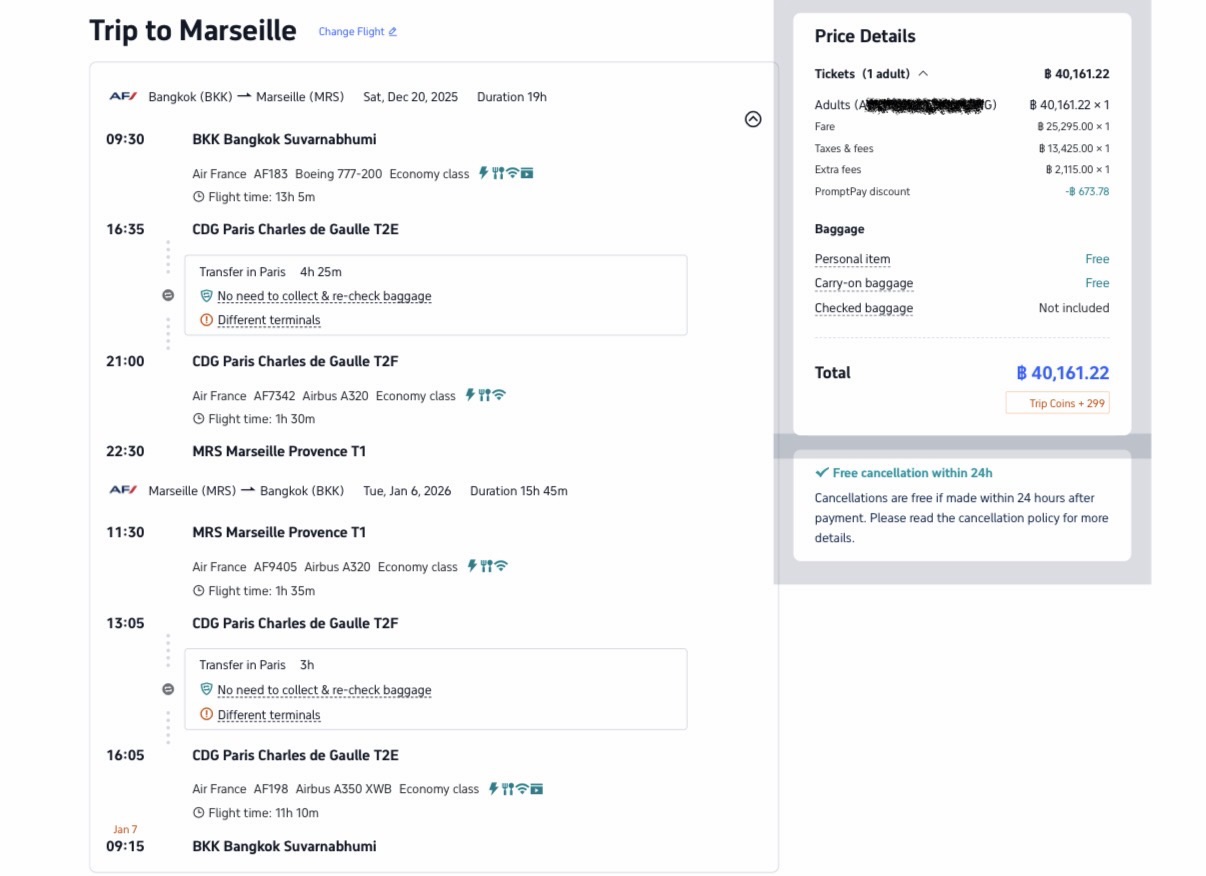The height and width of the screenshot is (876, 1206).
Task: Collapse the flight itinerary with the circled chevron
Action: (753, 119)
